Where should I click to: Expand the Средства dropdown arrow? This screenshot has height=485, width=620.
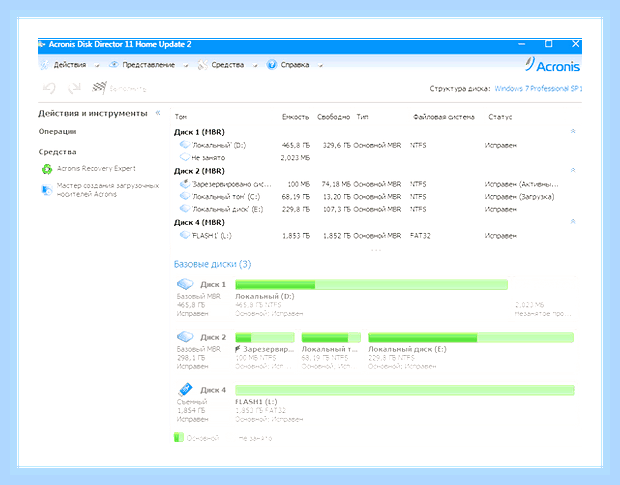(255, 66)
